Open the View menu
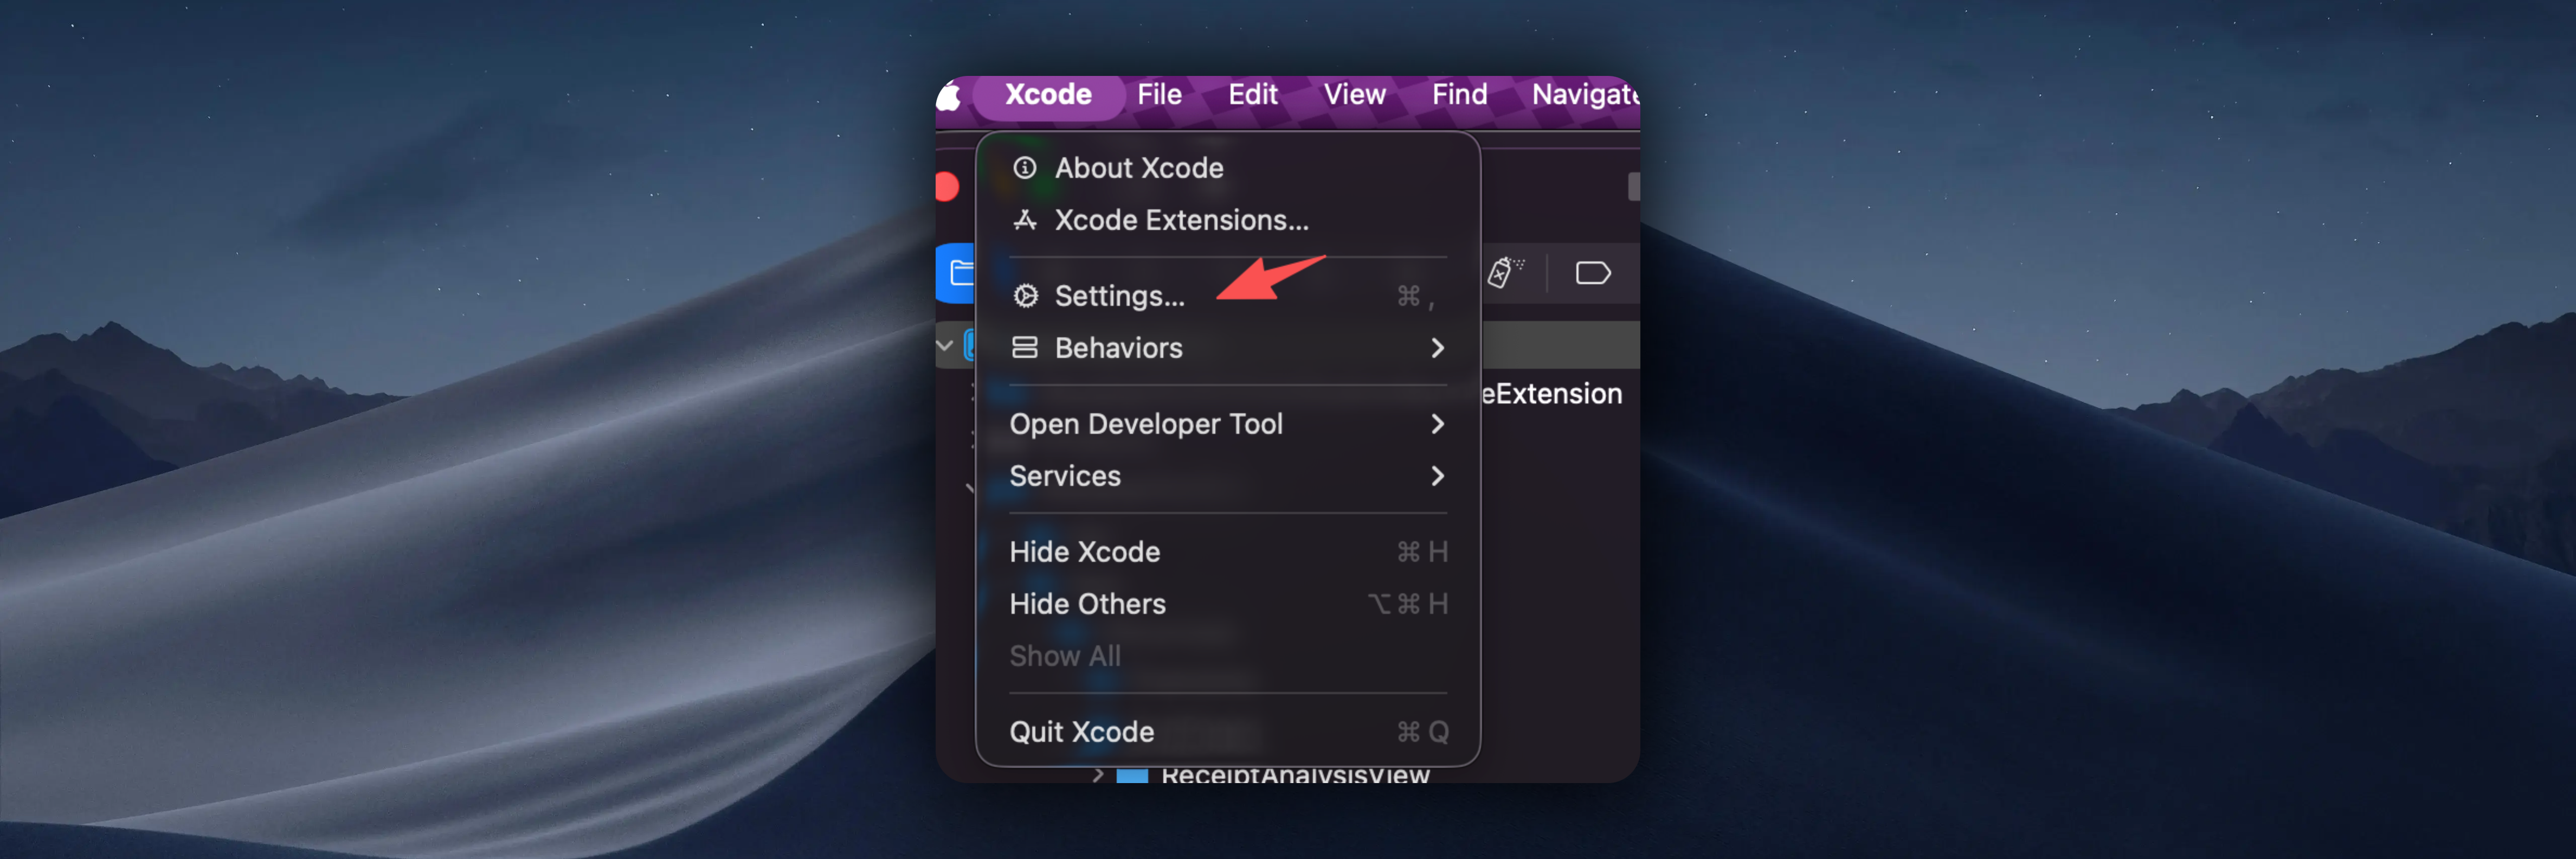Screen dimensions: 2576x859 coord(1355,95)
